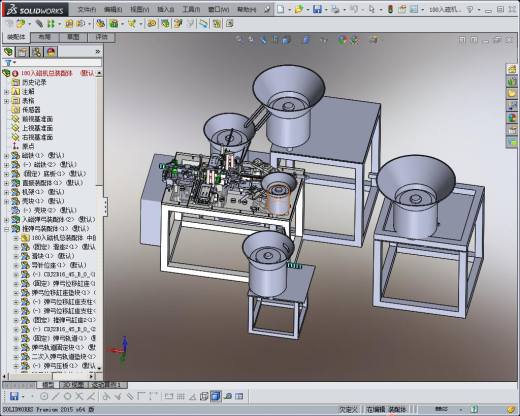
Task: Click the Print icon in top toolbar
Action: click(336, 10)
